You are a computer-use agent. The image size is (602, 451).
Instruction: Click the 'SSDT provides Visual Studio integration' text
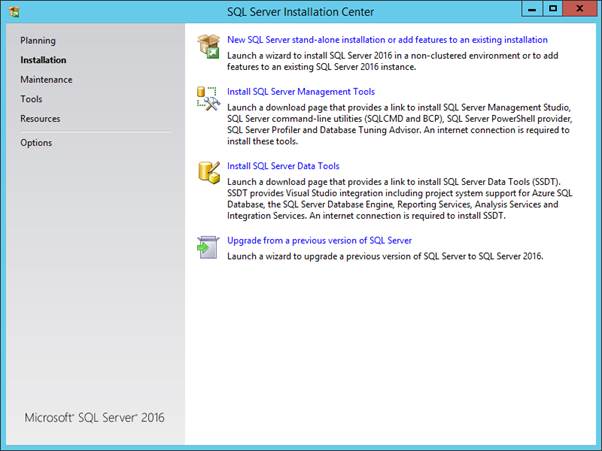tap(305, 193)
